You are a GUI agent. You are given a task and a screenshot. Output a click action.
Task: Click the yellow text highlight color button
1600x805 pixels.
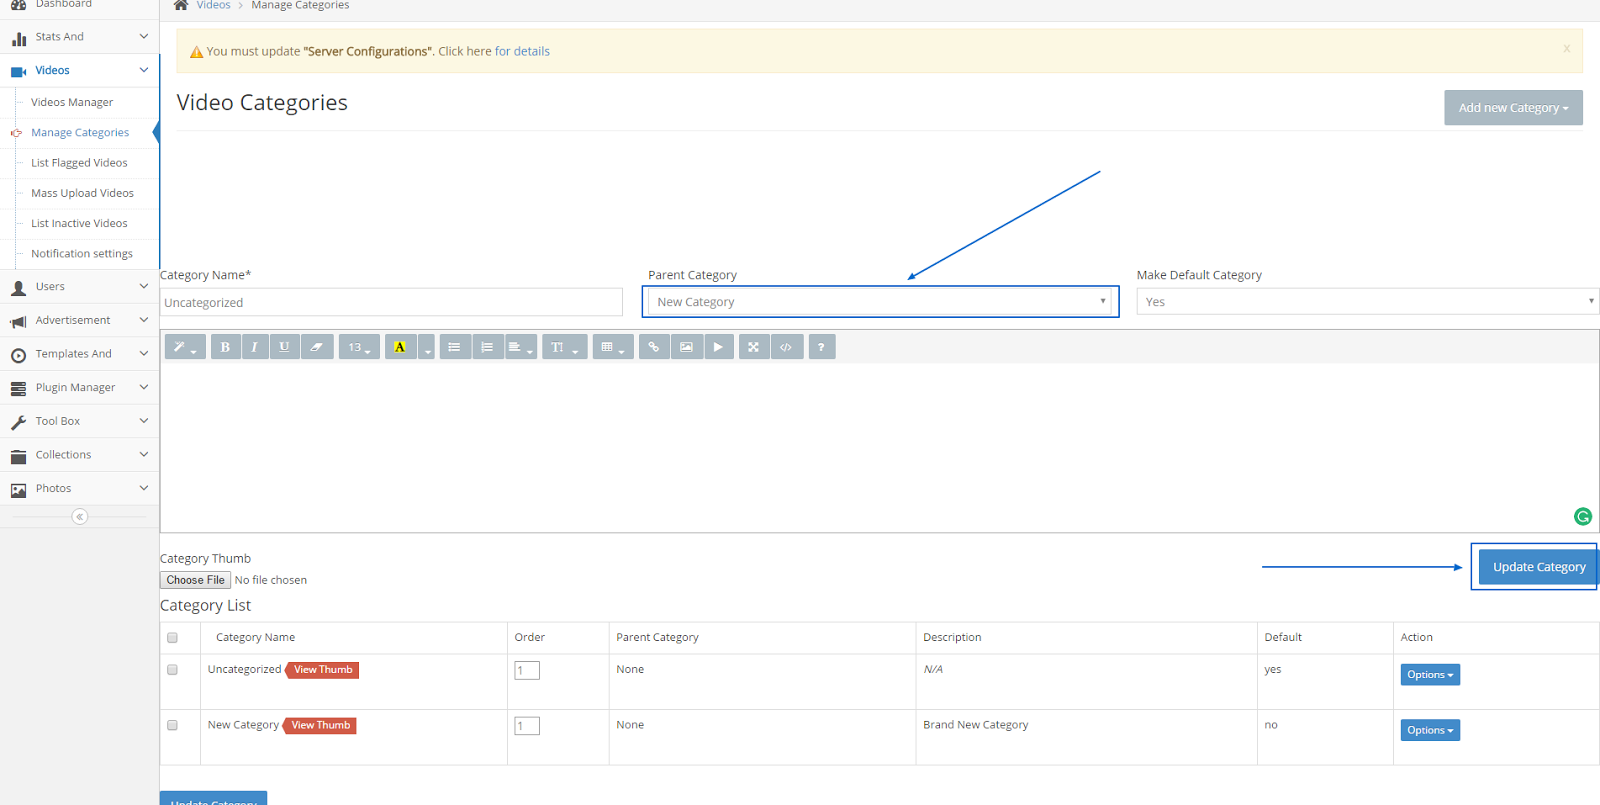[x=400, y=347]
